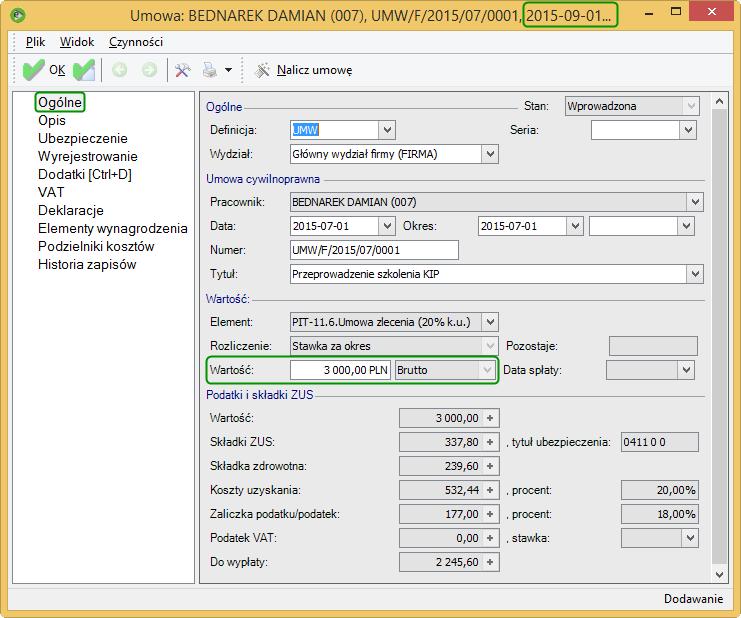Click the Pozostaje field
Viewport: 741px width, 618px height.
pos(653,346)
